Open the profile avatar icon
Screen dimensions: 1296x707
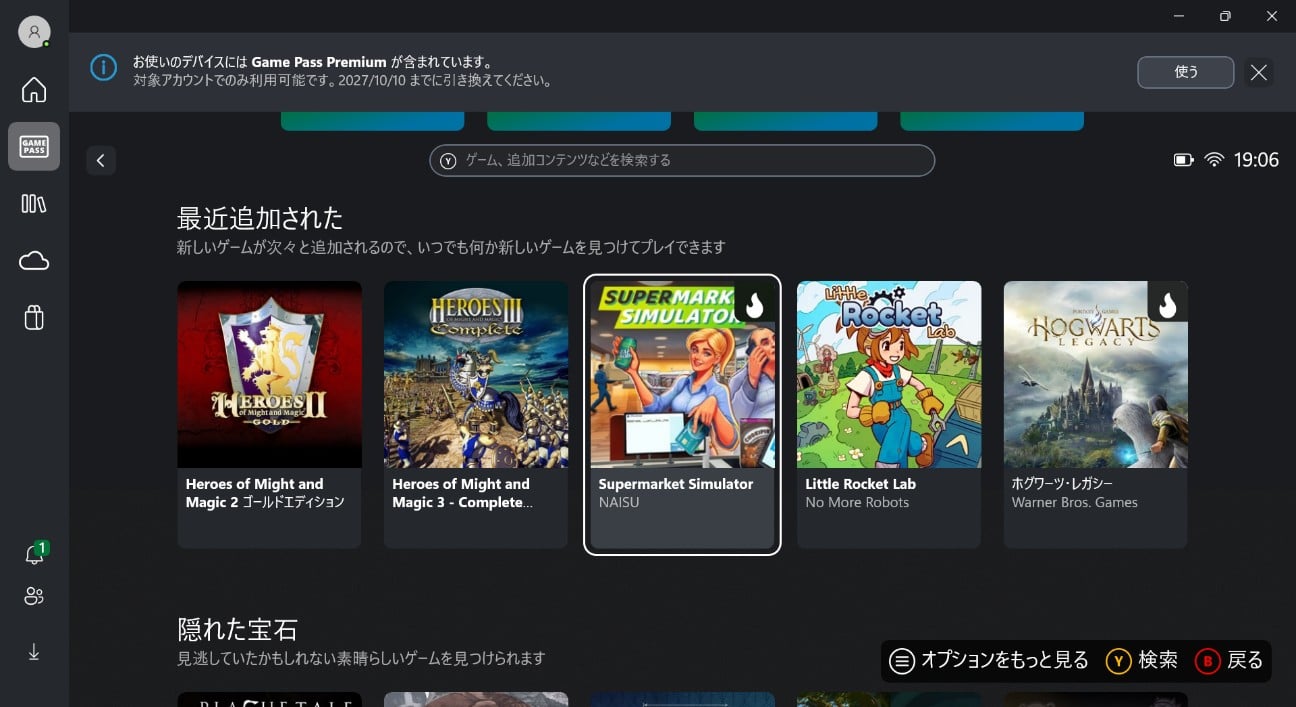34,32
